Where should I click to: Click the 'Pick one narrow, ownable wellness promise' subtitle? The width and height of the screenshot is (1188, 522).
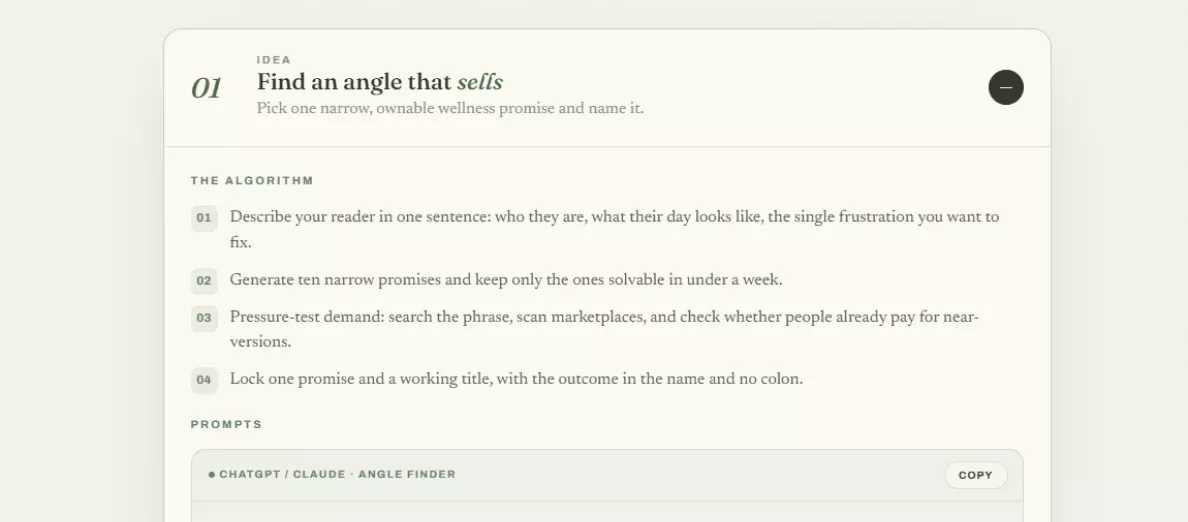pos(450,108)
